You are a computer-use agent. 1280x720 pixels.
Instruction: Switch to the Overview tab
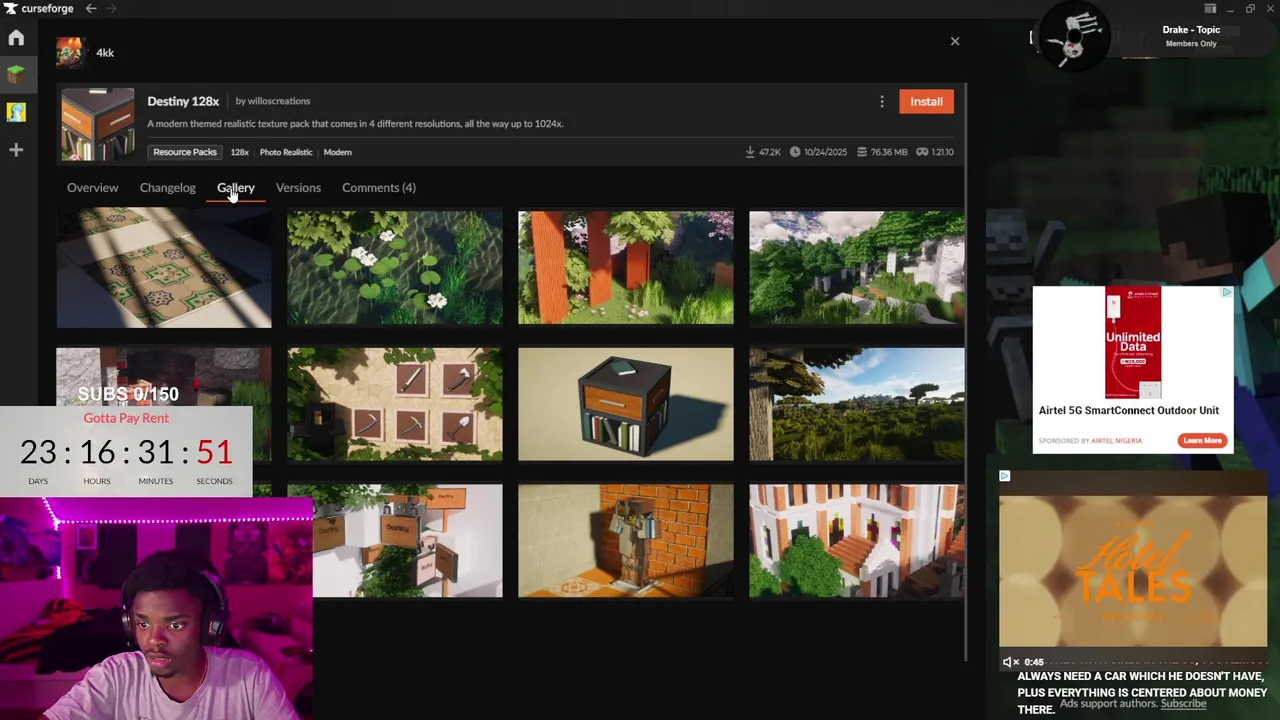(92, 188)
